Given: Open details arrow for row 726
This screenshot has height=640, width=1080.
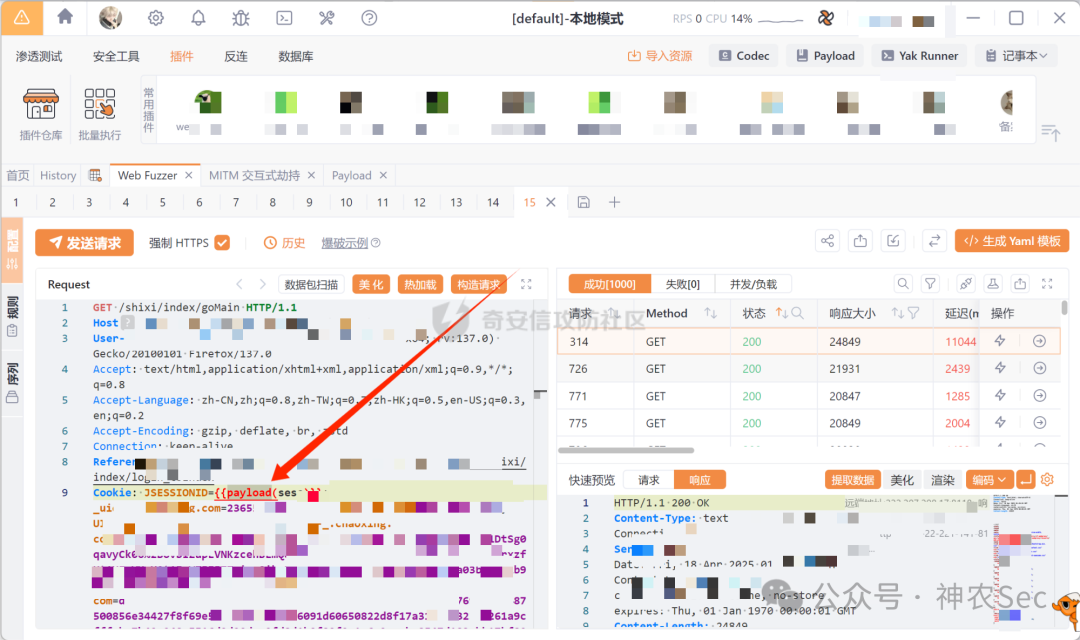Looking at the screenshot, I should 1039,368.
